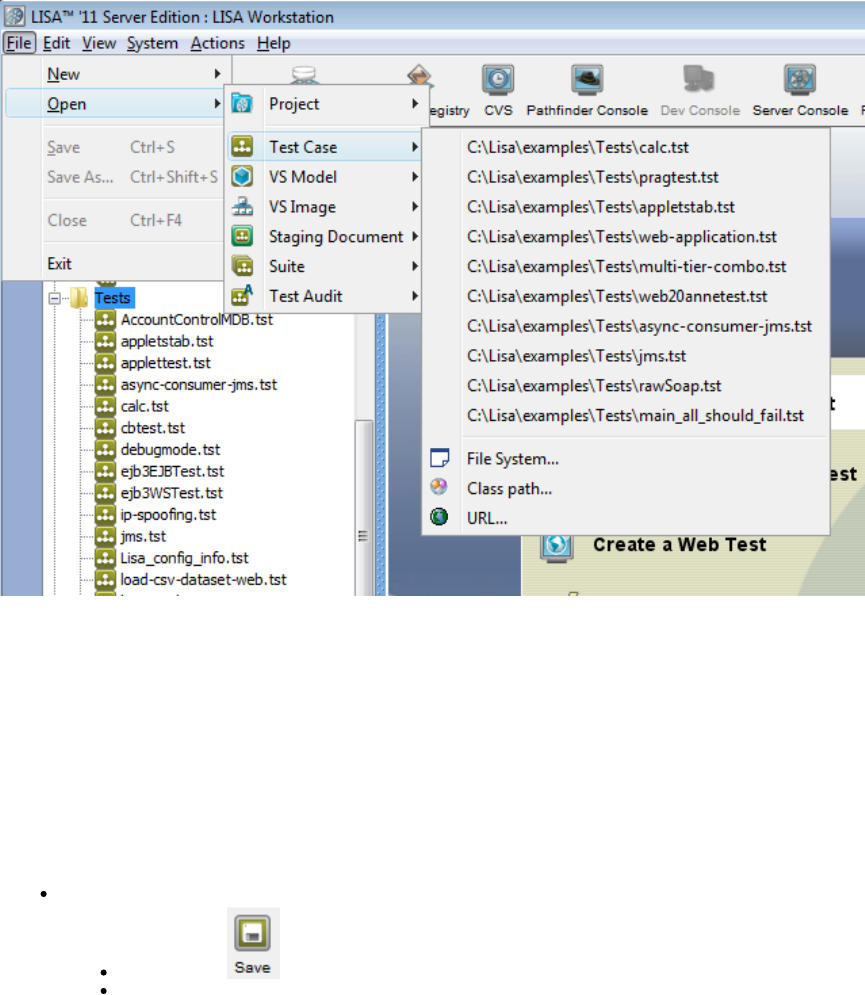The height and width of the screenshot is (995, 865).
Task: Expand the VS Model submenu arrow
Action: (x=414, y=176)
